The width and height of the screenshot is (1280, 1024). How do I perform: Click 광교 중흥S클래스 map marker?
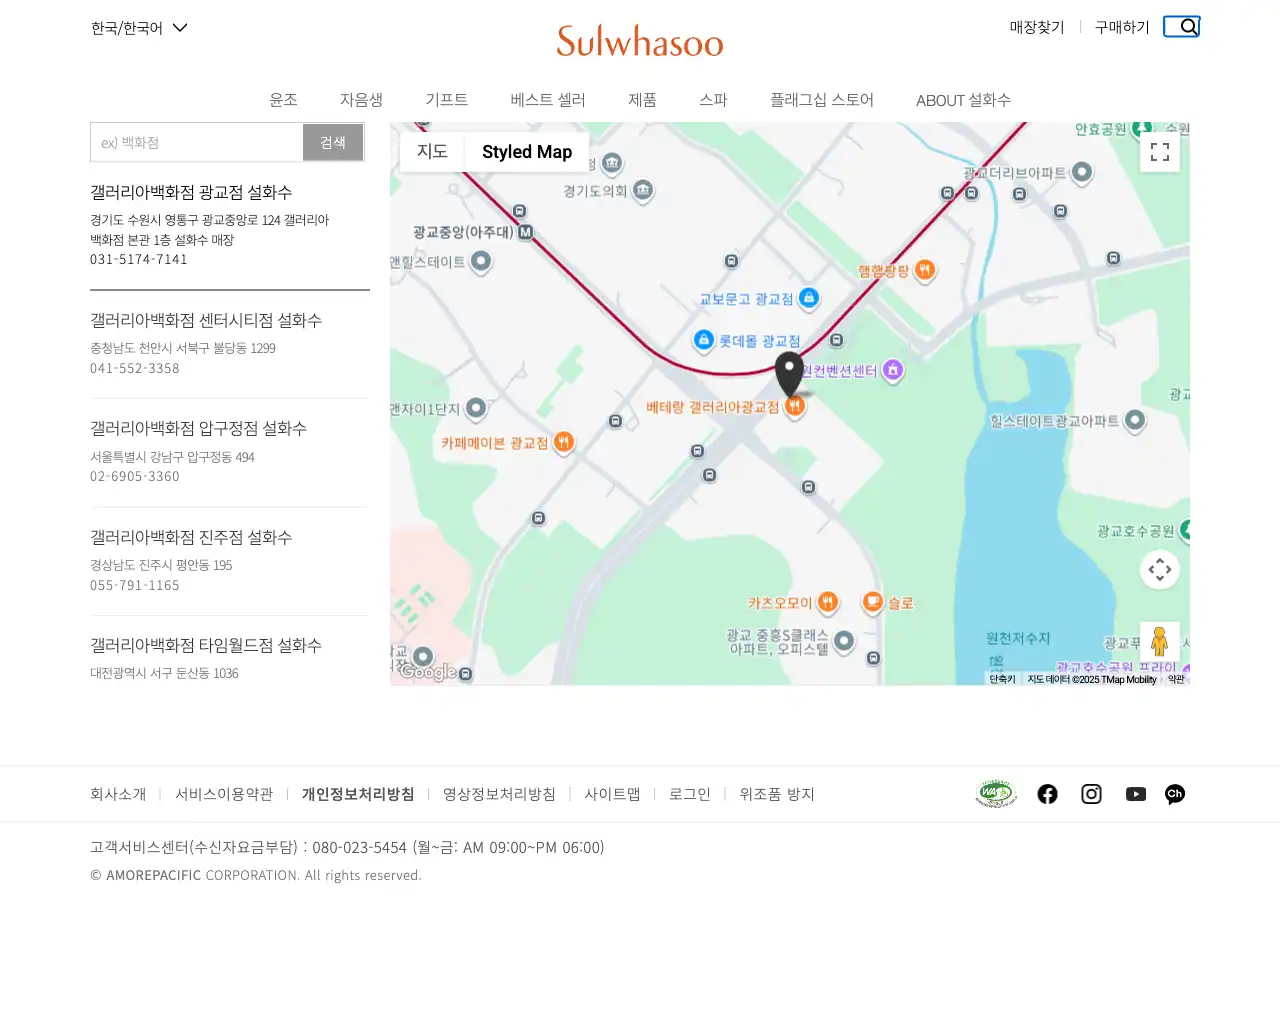click(844, 641)
